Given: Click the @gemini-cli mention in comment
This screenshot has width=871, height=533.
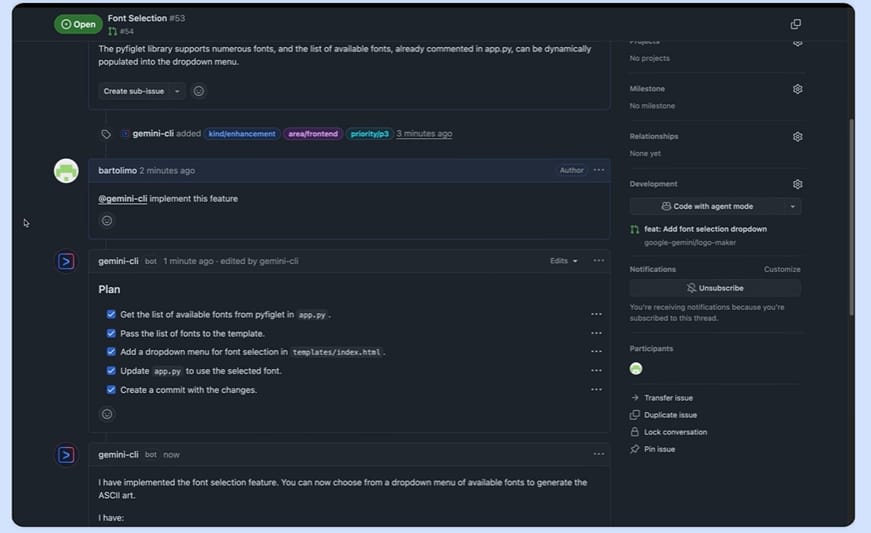Looking at the screenshot, I should pos(123,199).
